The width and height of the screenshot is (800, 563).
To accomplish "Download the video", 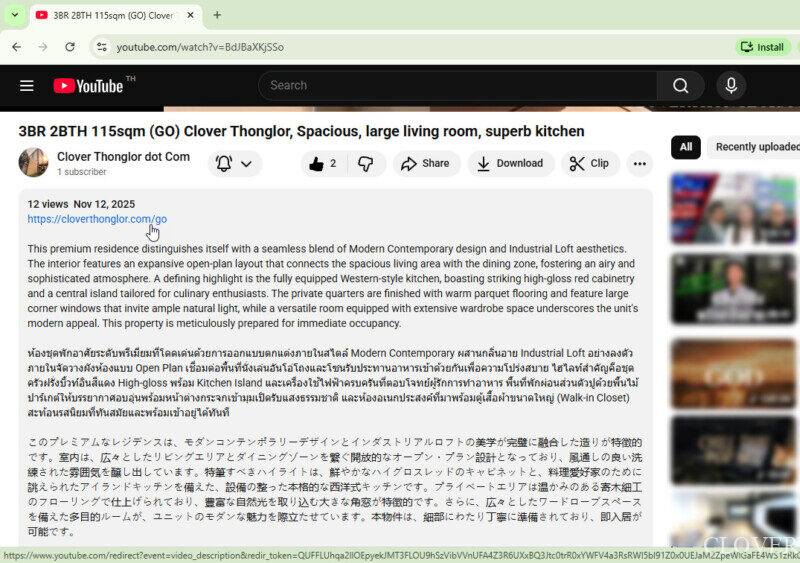I will (510, 164).
